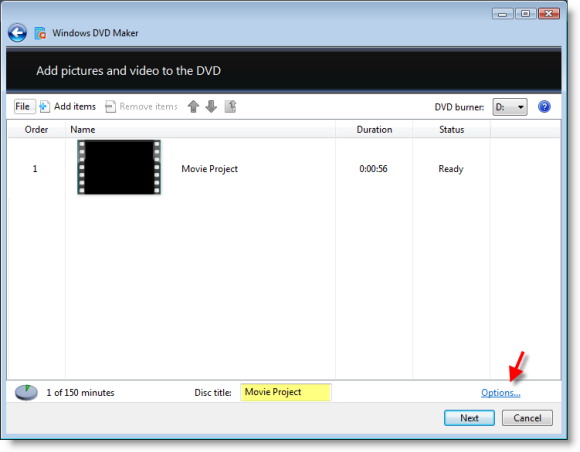Click the Windows DVD Maker app icon

click(x=40, y=33)
